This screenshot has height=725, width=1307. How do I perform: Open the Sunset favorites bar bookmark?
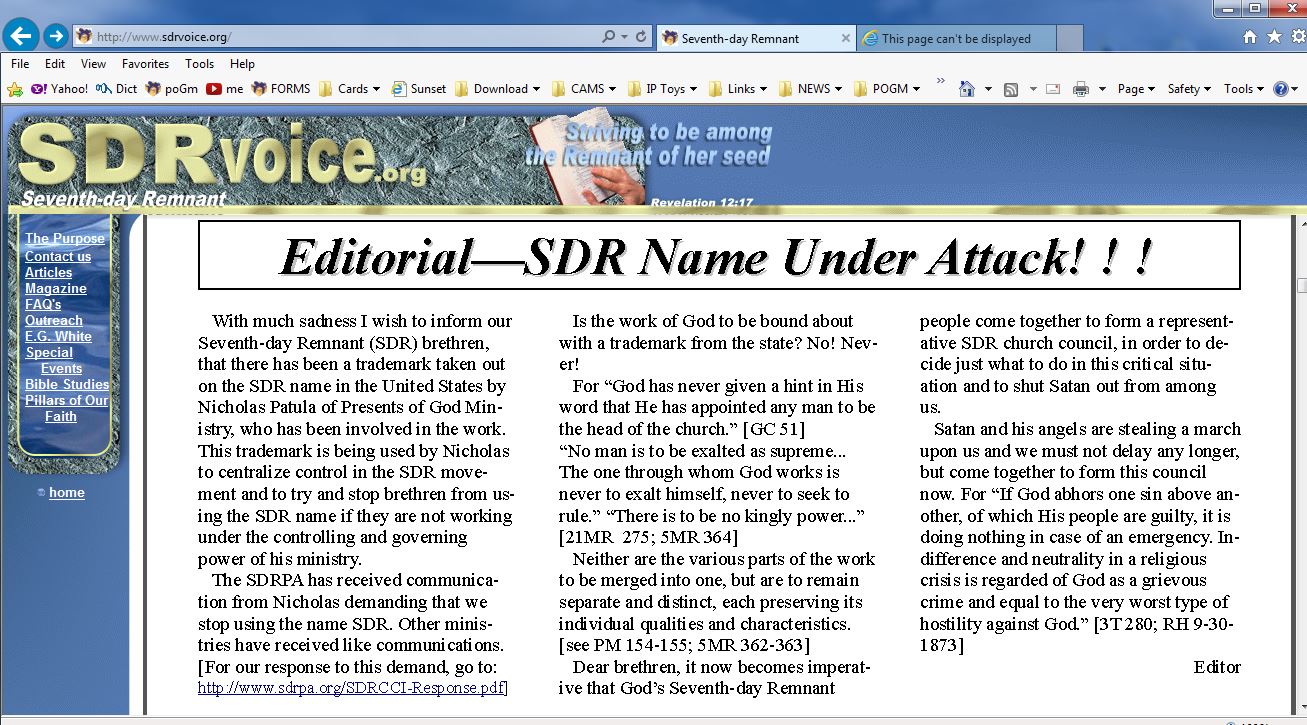[x=419, y=88]
